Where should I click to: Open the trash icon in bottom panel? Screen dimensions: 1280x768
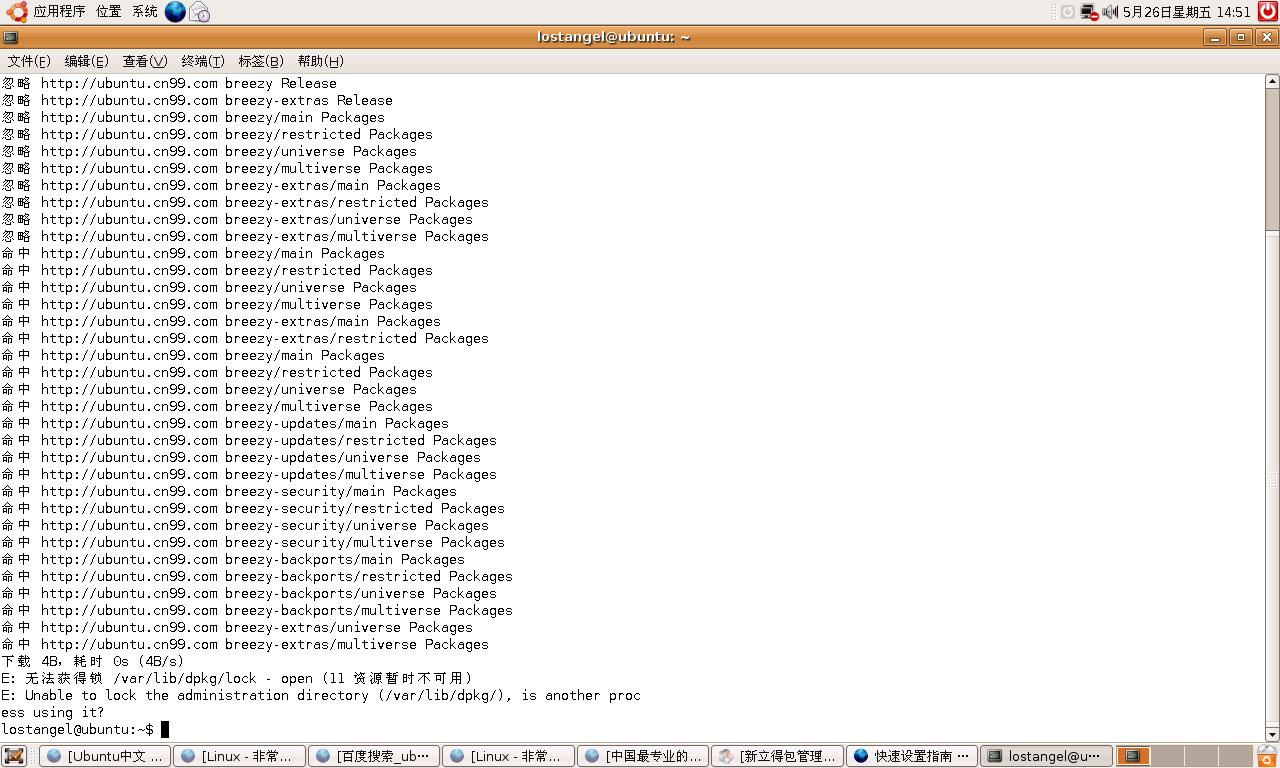pos(1267,756)
